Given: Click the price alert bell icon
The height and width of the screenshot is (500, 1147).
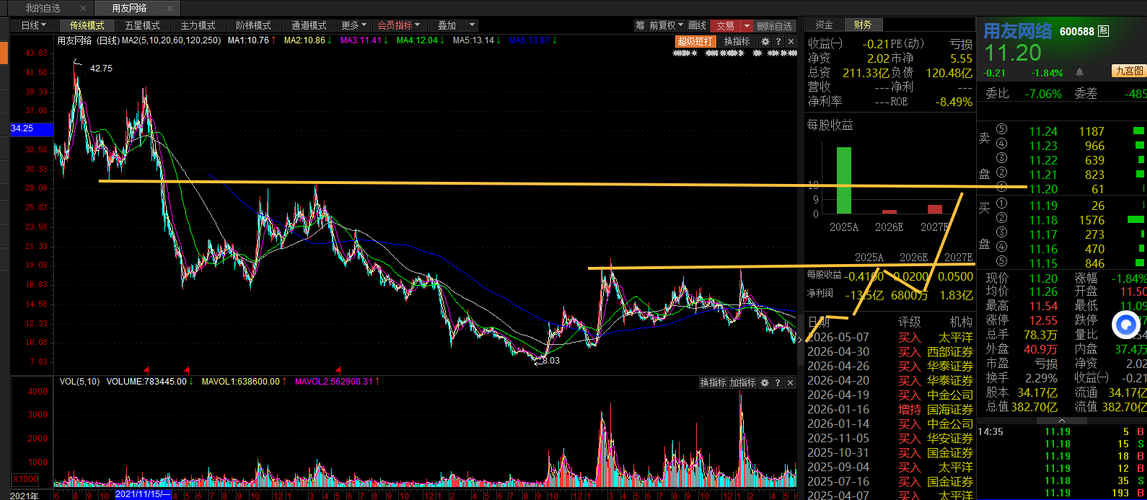Looking at the screenshot, I should click(1079, 72).
